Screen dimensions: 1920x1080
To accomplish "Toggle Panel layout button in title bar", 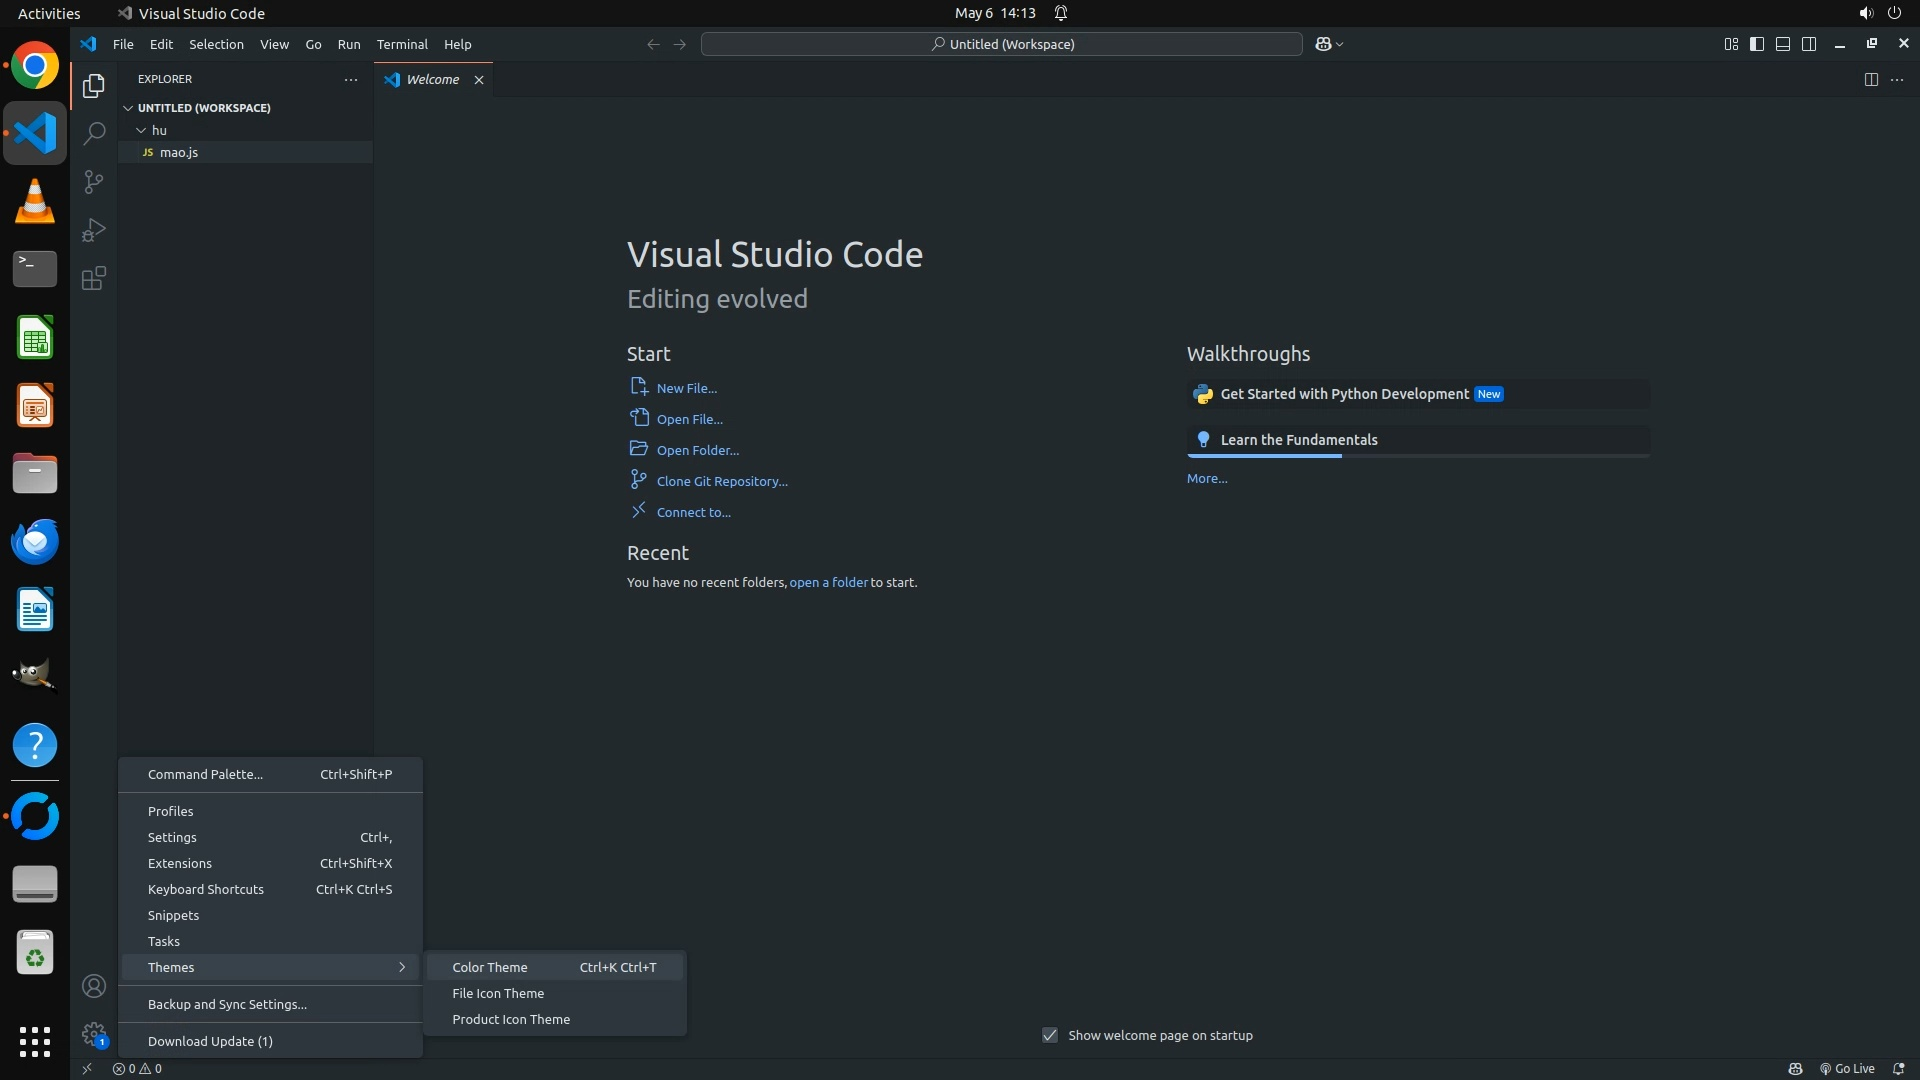I will tap(1783, 44).
